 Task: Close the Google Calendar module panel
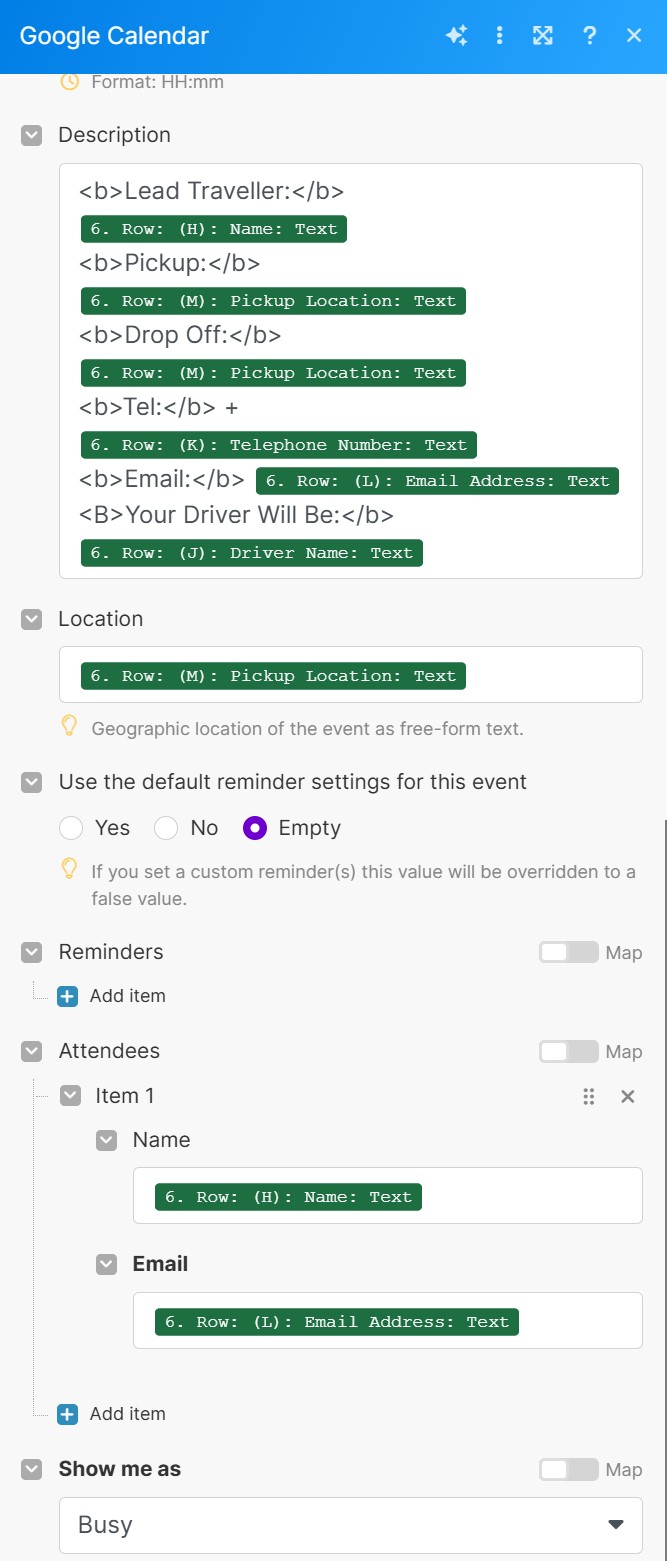[x=634, y=36]
